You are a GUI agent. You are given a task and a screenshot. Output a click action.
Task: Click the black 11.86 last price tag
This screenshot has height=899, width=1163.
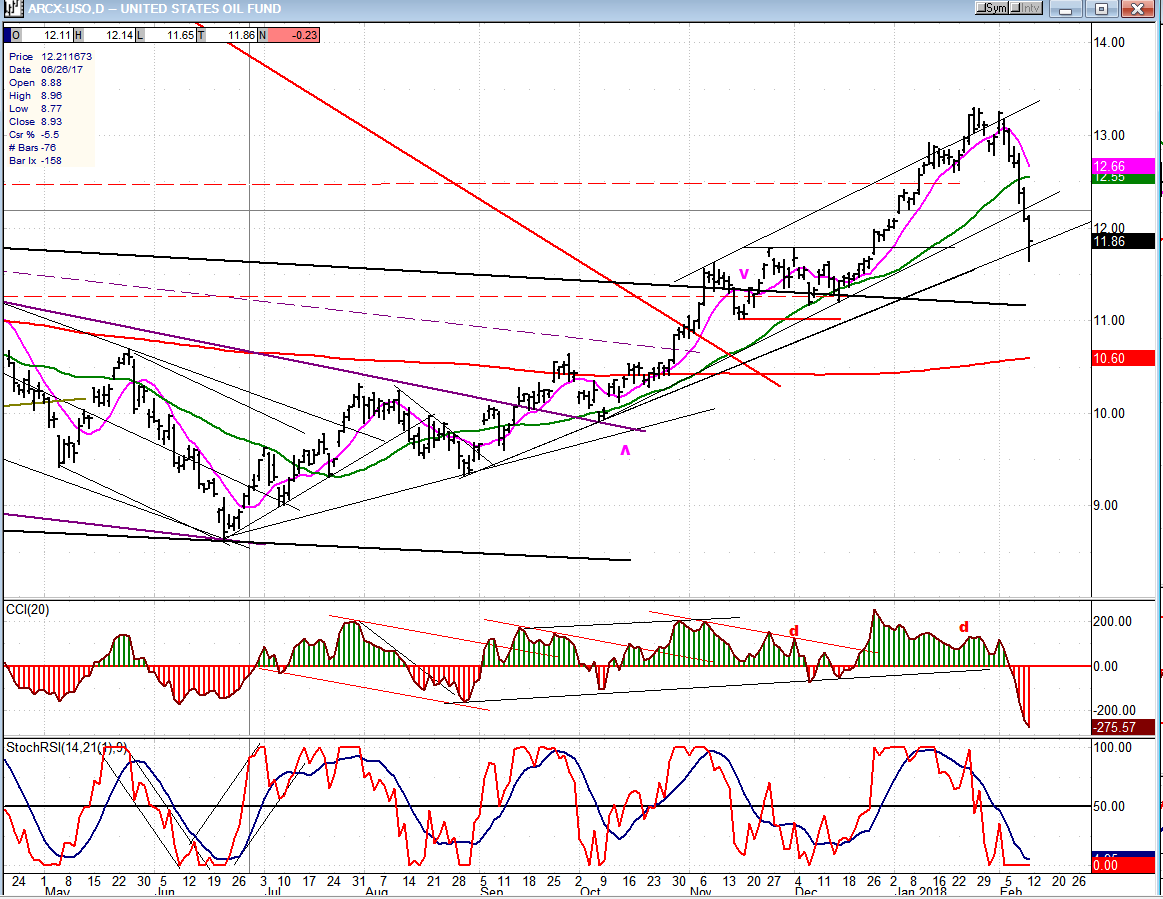point(1124,241)
